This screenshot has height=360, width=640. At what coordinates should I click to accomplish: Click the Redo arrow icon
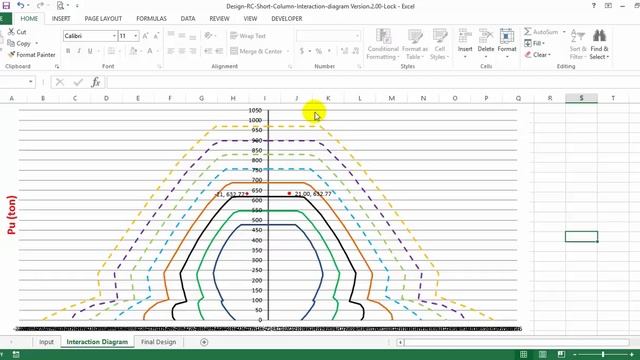40,5
